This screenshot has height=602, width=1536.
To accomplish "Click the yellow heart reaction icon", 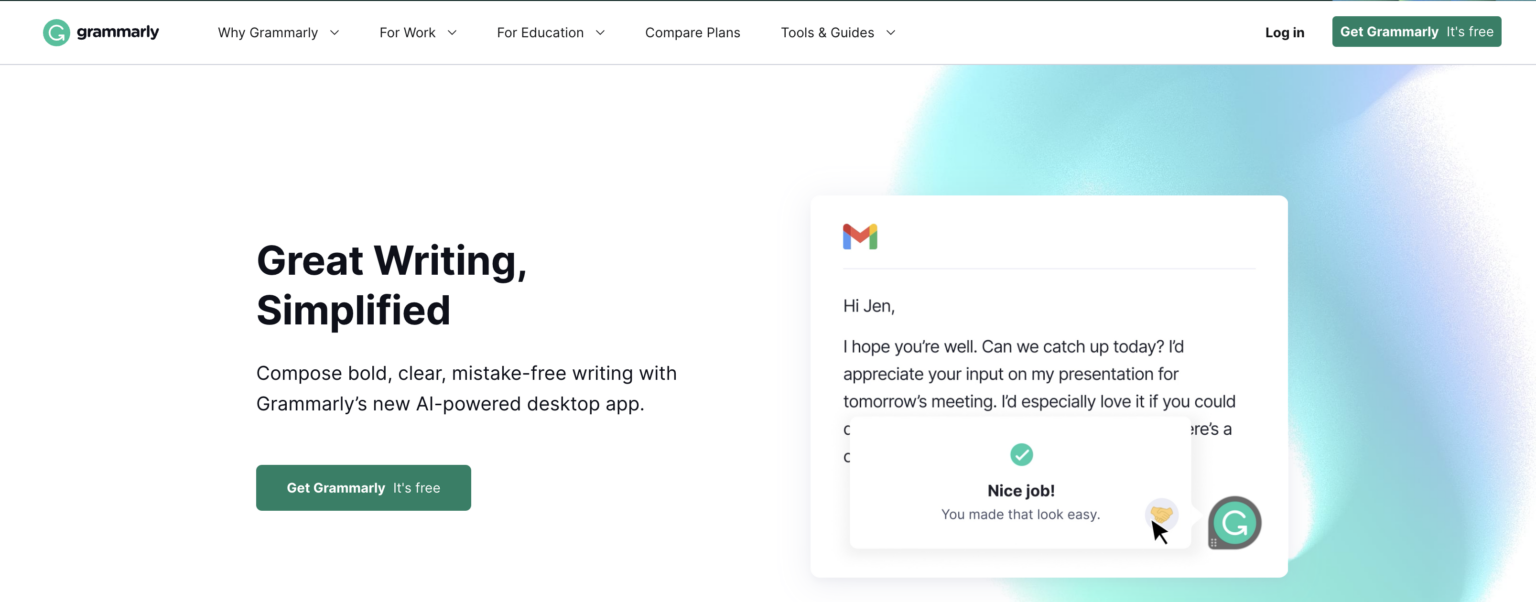I will point(1161,514).
